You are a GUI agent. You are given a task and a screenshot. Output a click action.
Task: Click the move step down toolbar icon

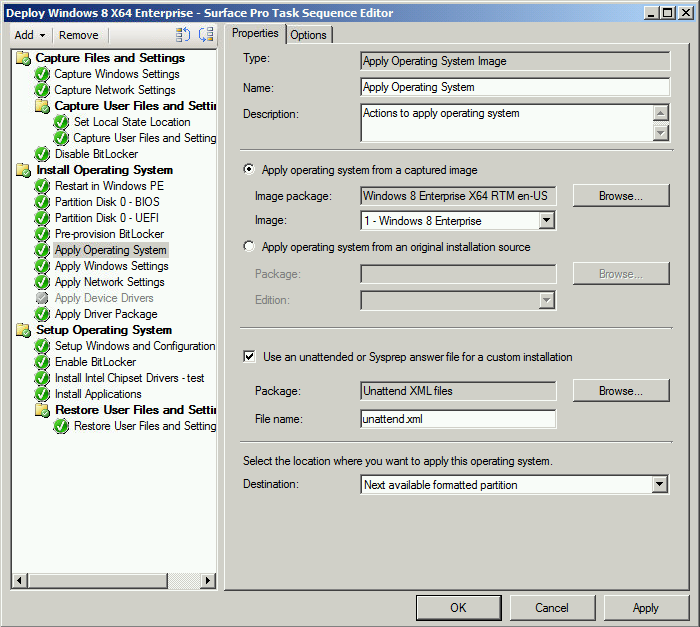pyautogui.click(x=206, y=34)
